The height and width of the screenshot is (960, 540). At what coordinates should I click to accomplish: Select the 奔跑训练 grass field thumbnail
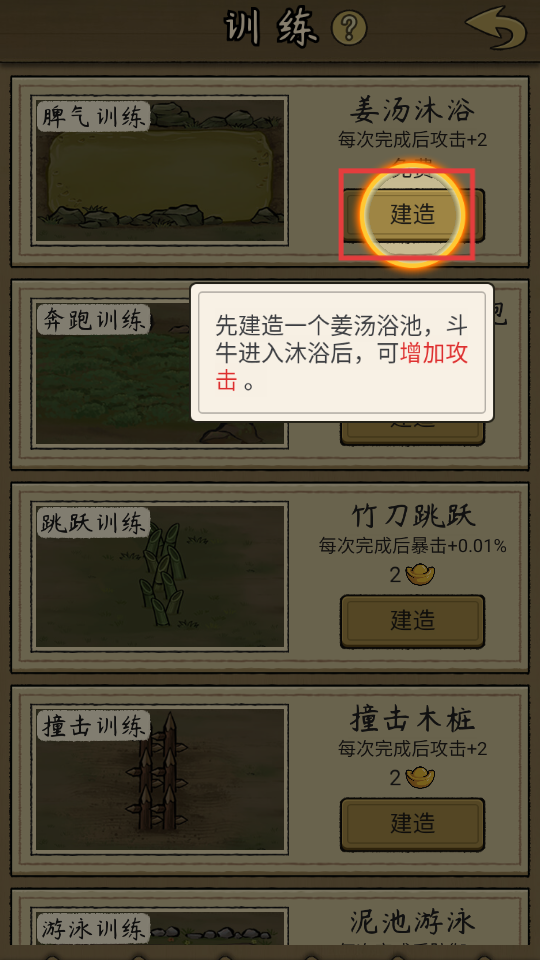[113, 373]
